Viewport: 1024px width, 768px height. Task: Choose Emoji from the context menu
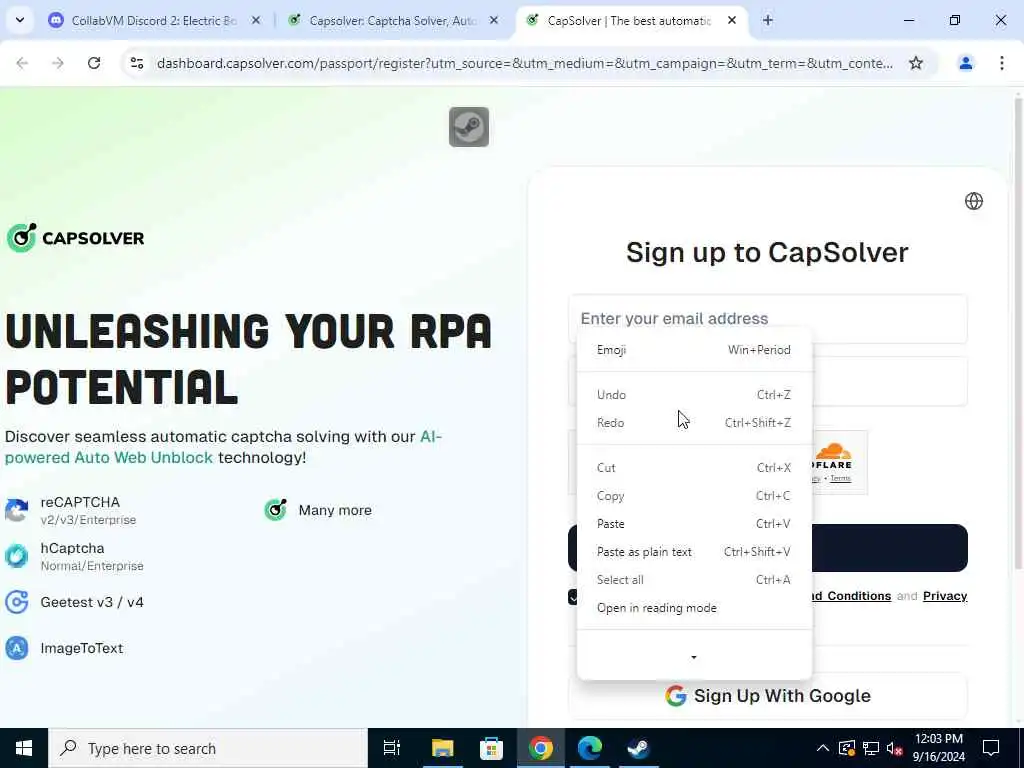[x=694, y=350]
